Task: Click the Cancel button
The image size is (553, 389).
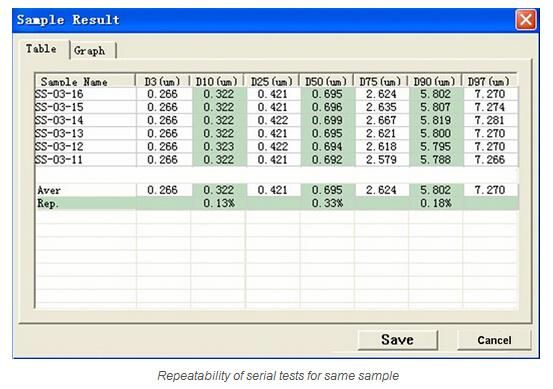Action: point(494,340)
